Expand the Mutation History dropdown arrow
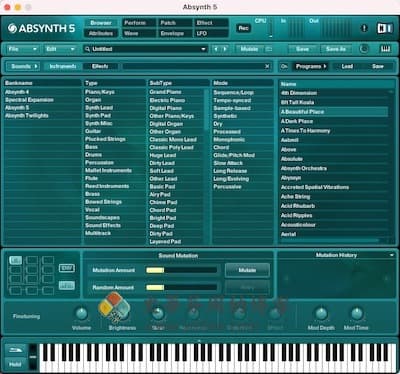400x374 pixels. click(392, 255)
